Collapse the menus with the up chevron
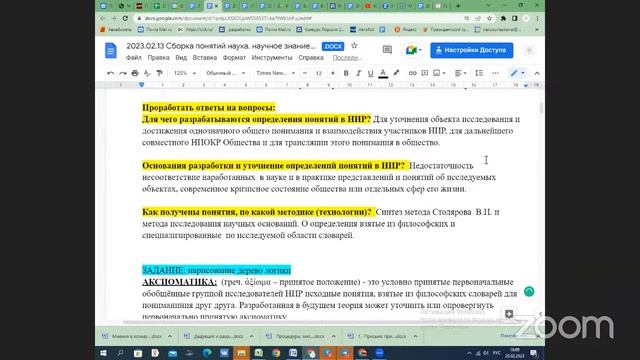This screenshot has width=640, height=360. point(537,73)
